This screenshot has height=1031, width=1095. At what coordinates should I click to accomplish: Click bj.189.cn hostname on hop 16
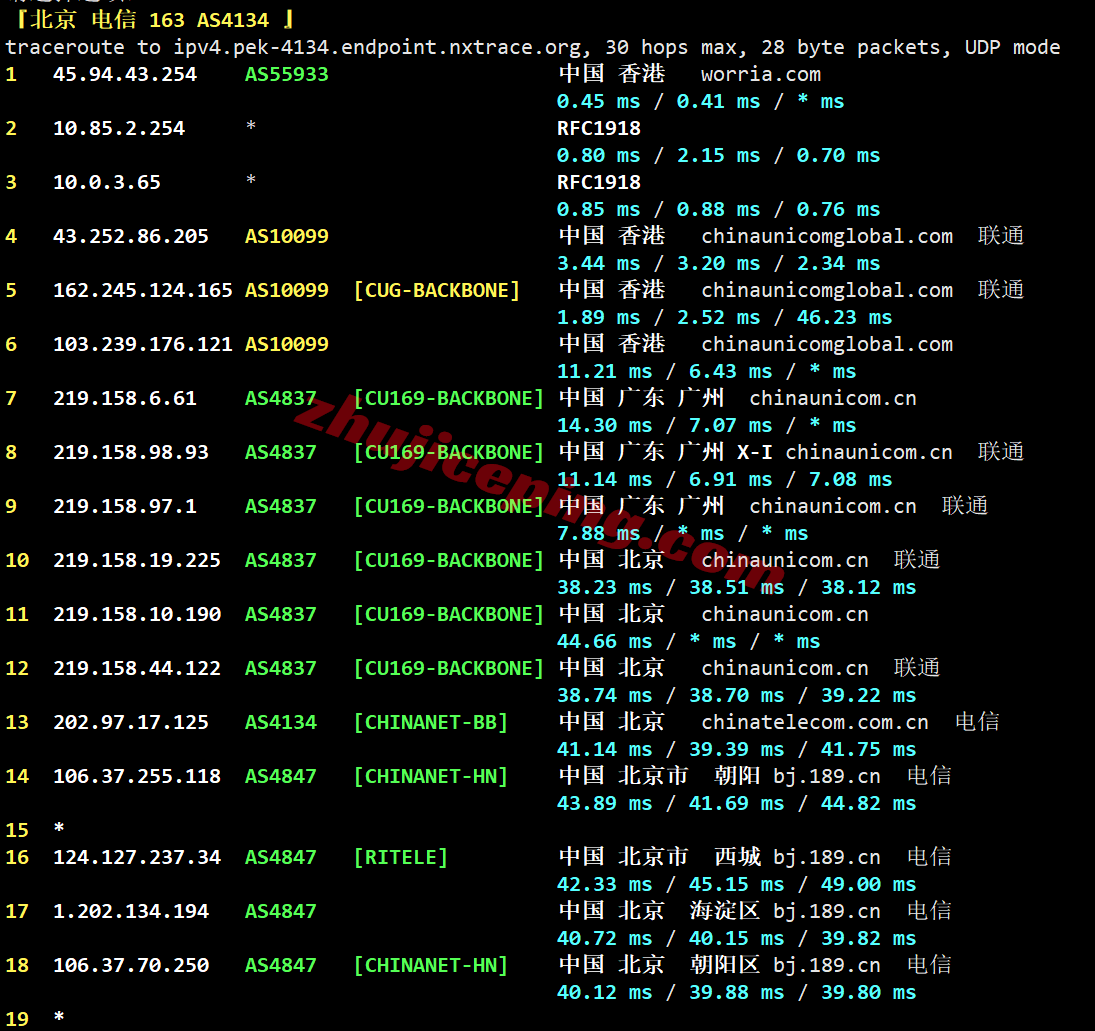(x=827, y=857)
